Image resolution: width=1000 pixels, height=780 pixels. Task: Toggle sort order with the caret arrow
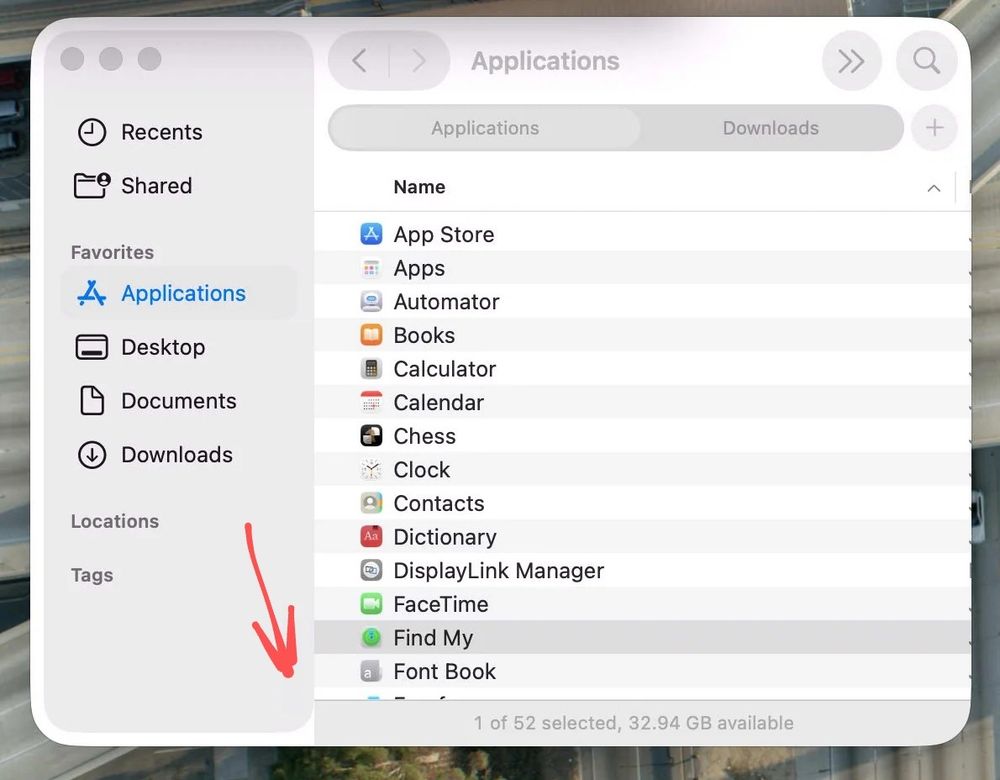pyautogui.click(x=934, y=188)
